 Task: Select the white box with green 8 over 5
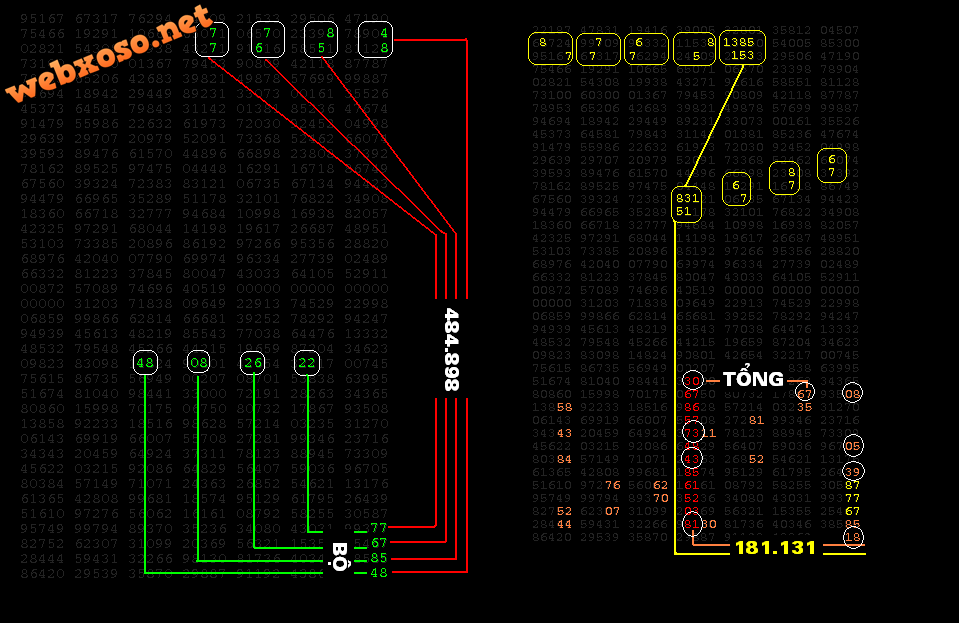coord(320,39)
